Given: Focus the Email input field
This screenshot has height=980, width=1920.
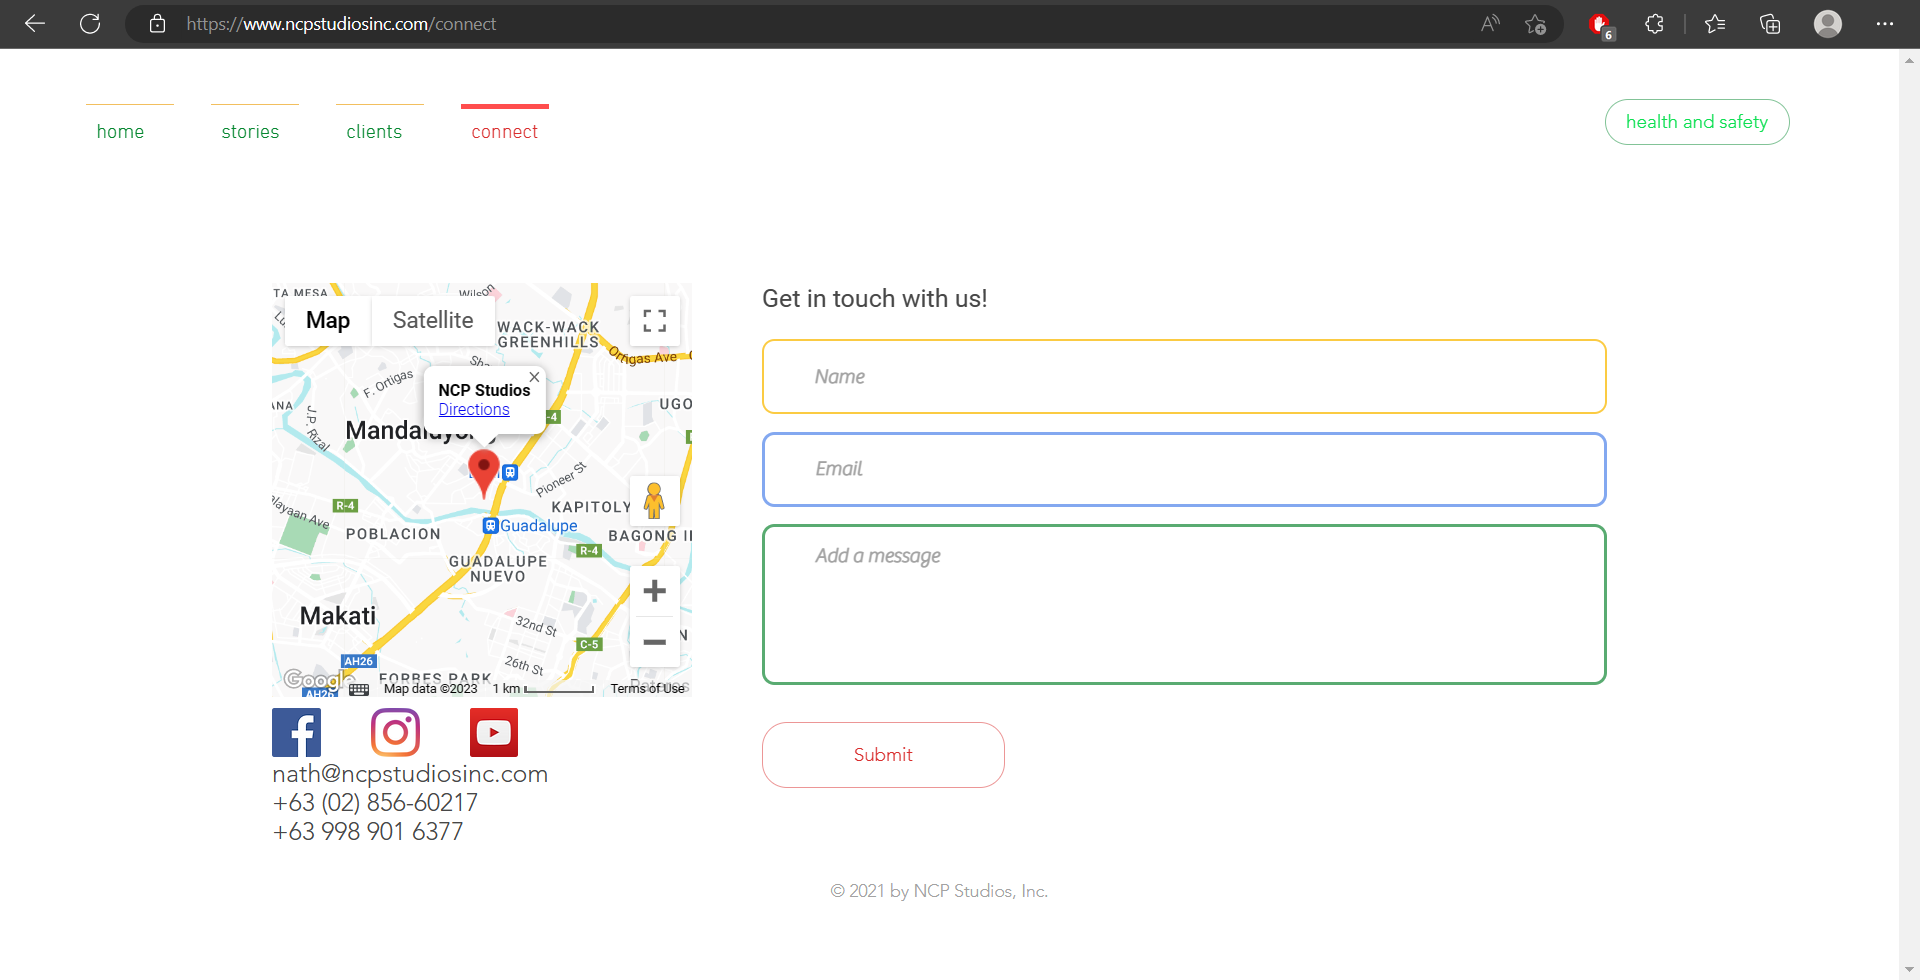Looking at the screenshot, I should [1184, 469].
